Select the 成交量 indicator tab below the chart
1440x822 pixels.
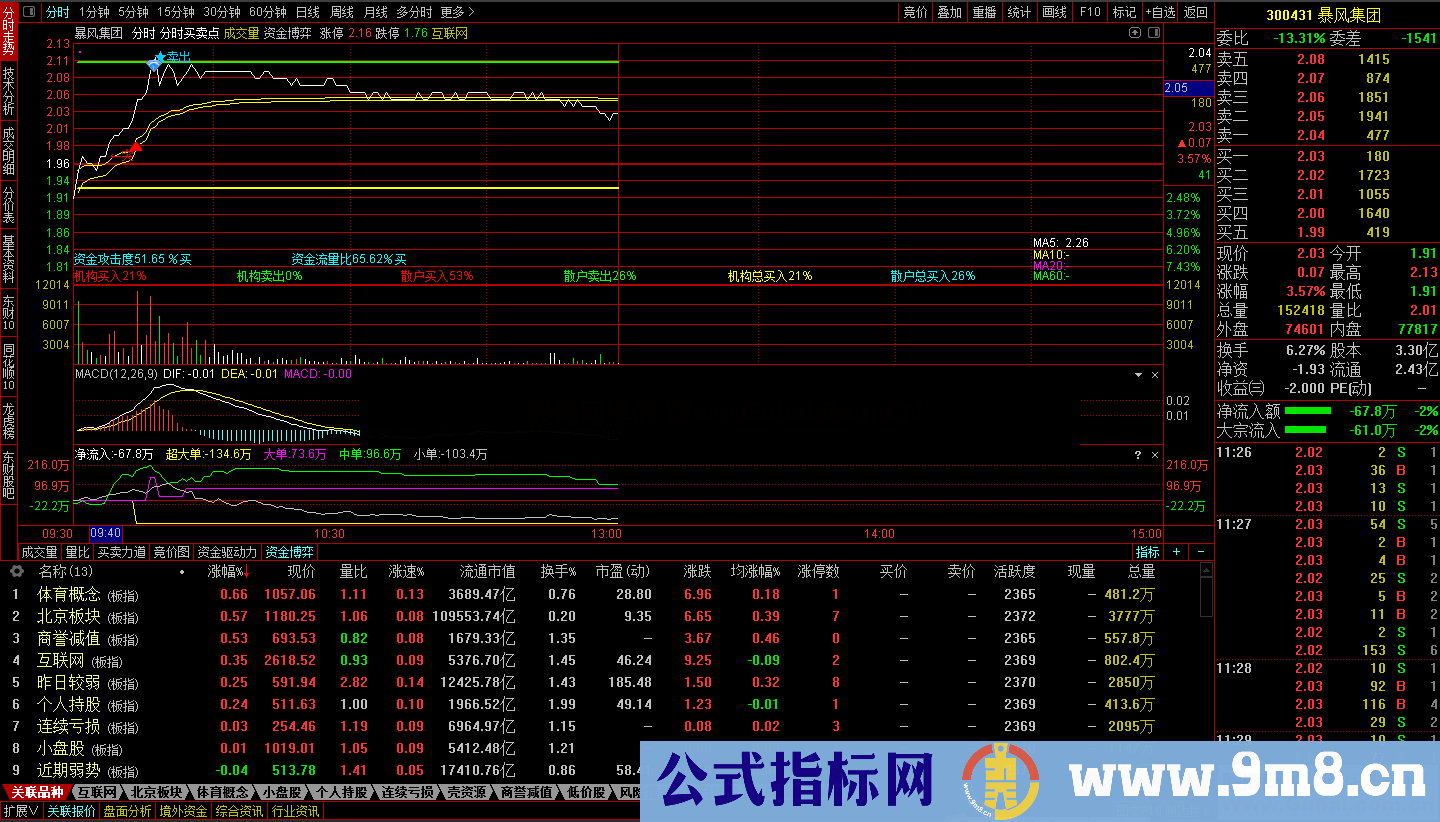click(x=40, y=552)
